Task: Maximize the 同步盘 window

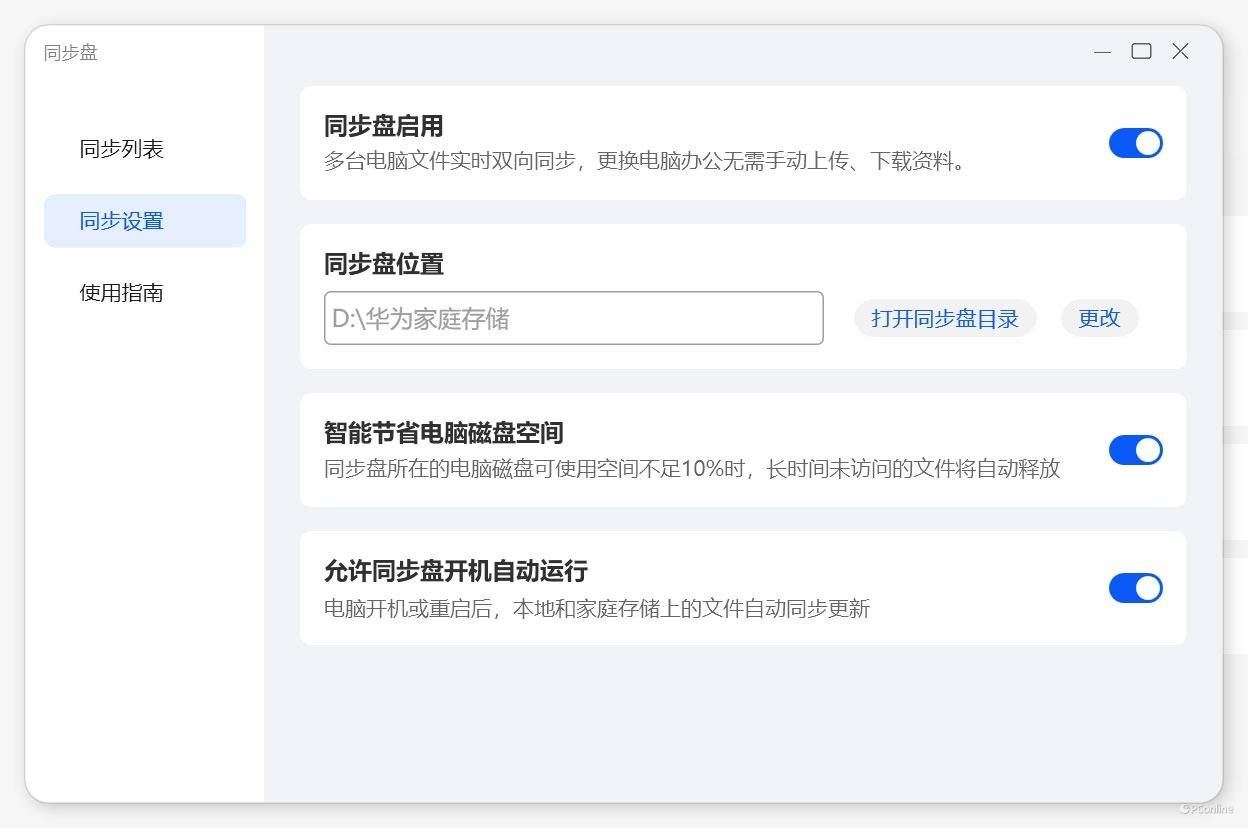Action: (1141, 52)
